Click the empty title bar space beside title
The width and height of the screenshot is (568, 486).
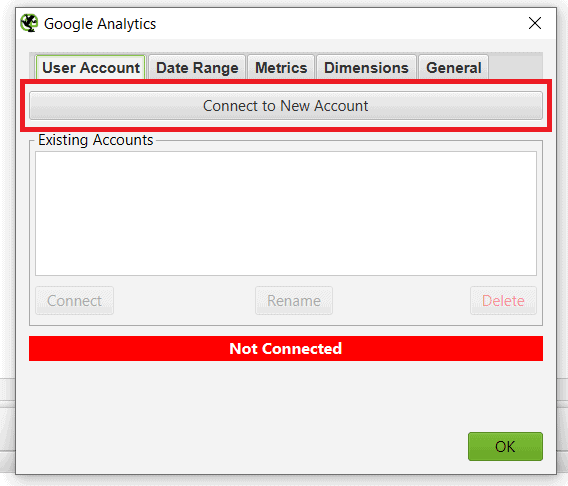click(341, 23)
